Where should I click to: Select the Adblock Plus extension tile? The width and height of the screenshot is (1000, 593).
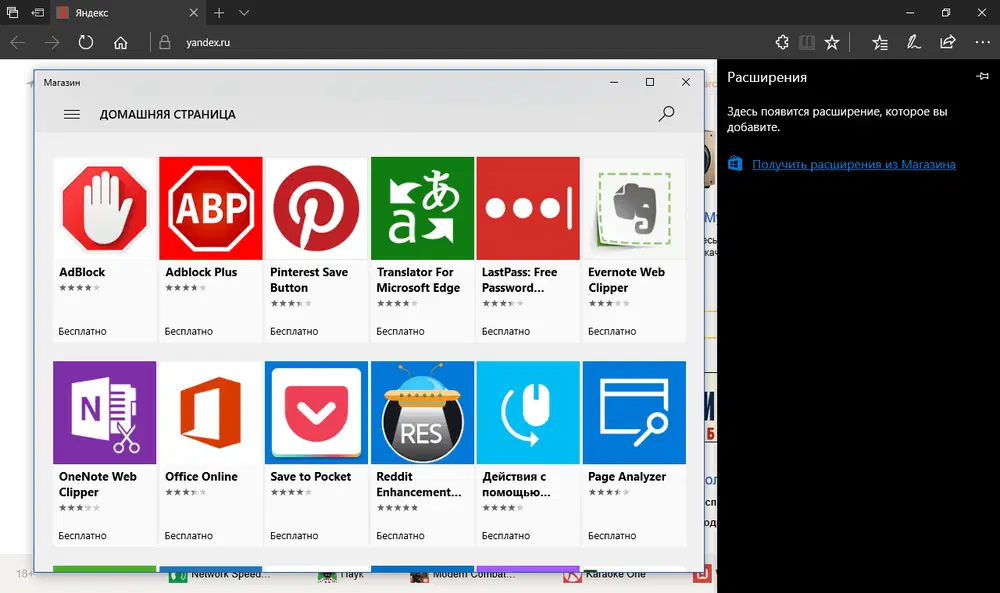tap(210, 208)
